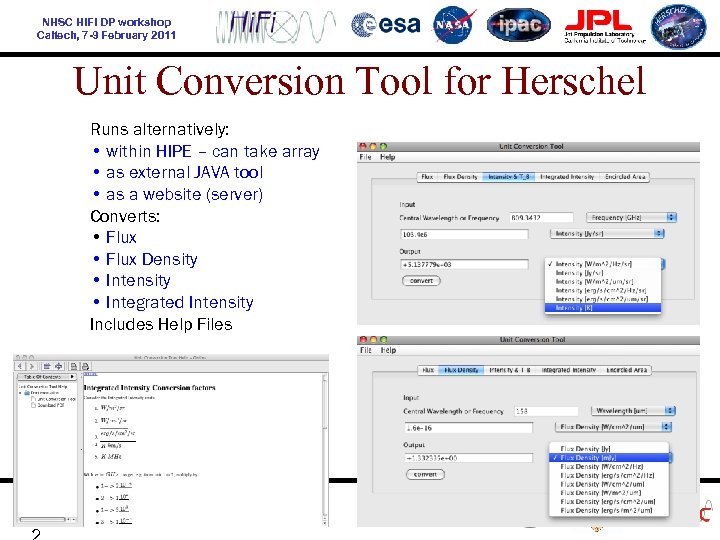Click the forward arrow in Help window toolbar
720x540 pixels.
pos(31,366)
